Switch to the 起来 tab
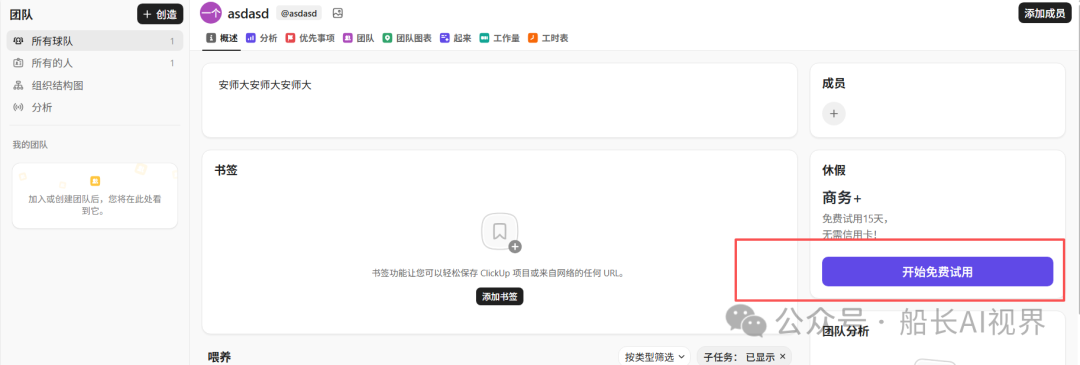 [x=456, y=39]
